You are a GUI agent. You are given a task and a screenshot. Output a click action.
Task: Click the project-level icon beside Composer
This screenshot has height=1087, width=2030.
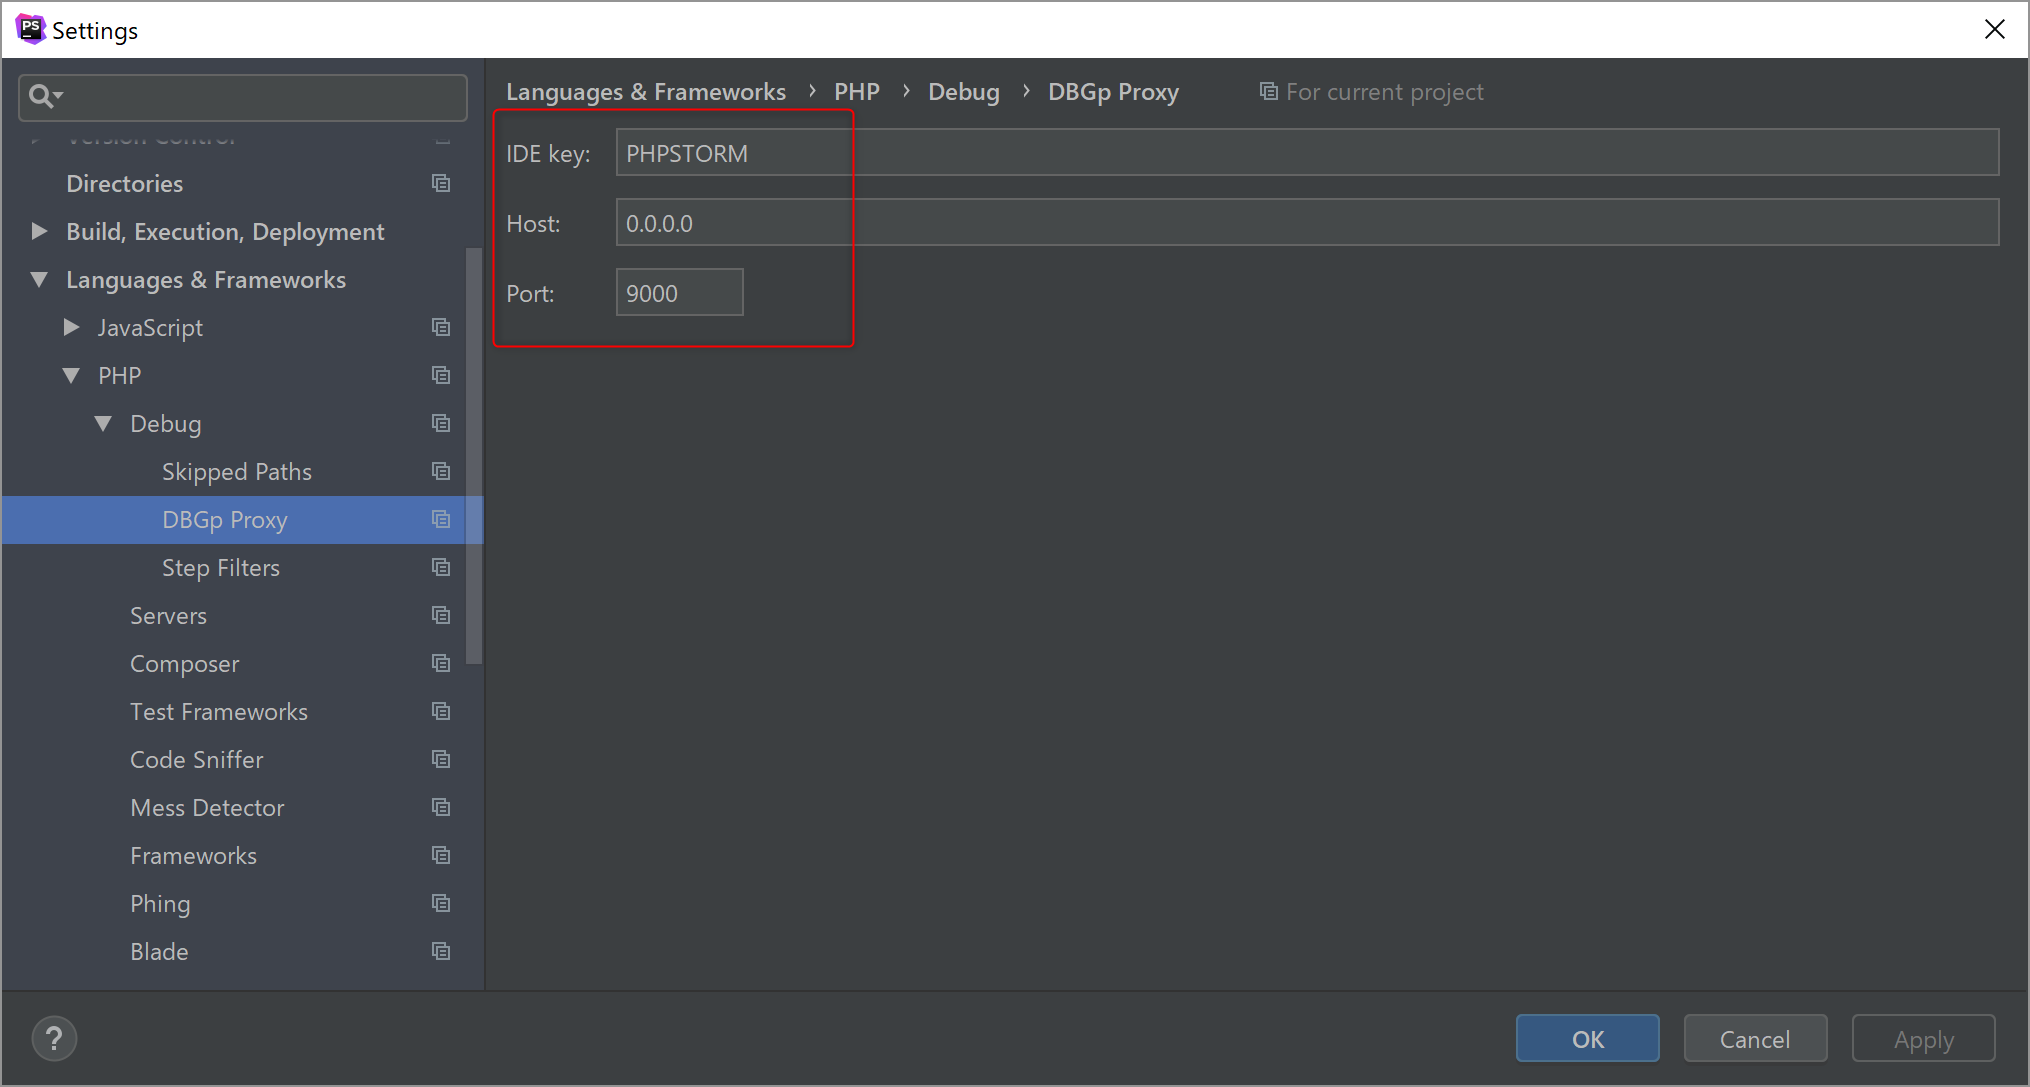coord(441,663)
